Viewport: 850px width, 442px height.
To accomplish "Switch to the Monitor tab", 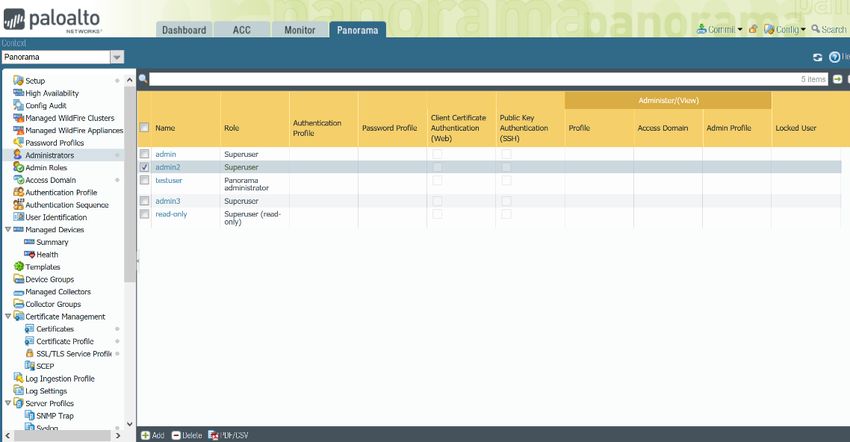I will click(300, 30).
